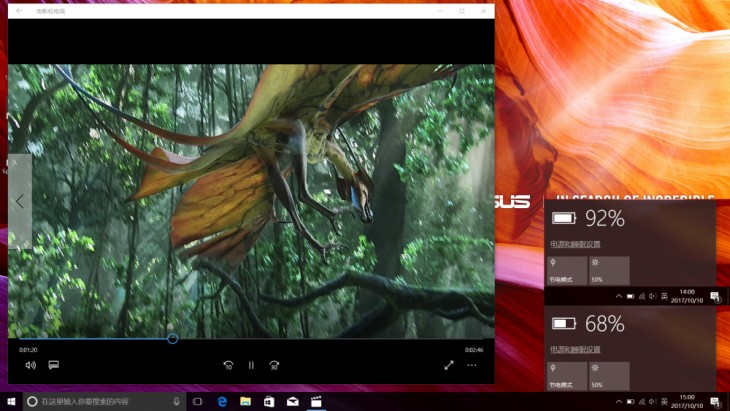This screenshot has width=730, height=411.
Task: Open File Explorer from the taskbar
Action: click(x=245, y=402)
